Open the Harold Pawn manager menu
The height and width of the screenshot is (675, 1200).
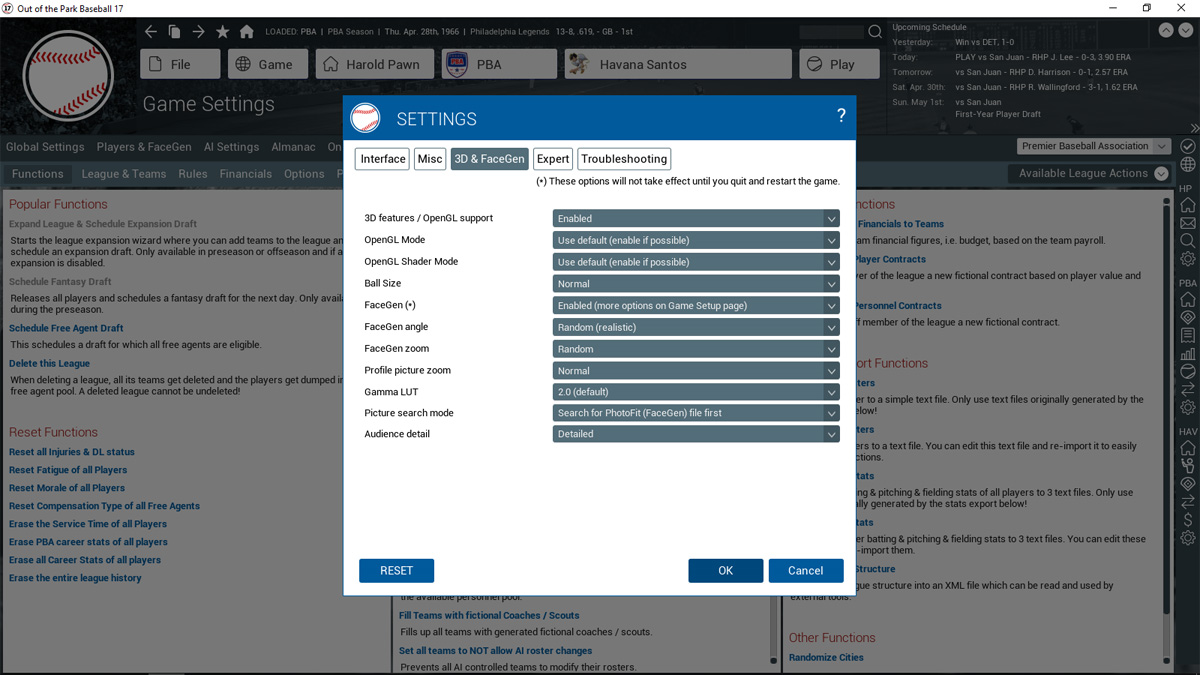click(x=375, y=64)
